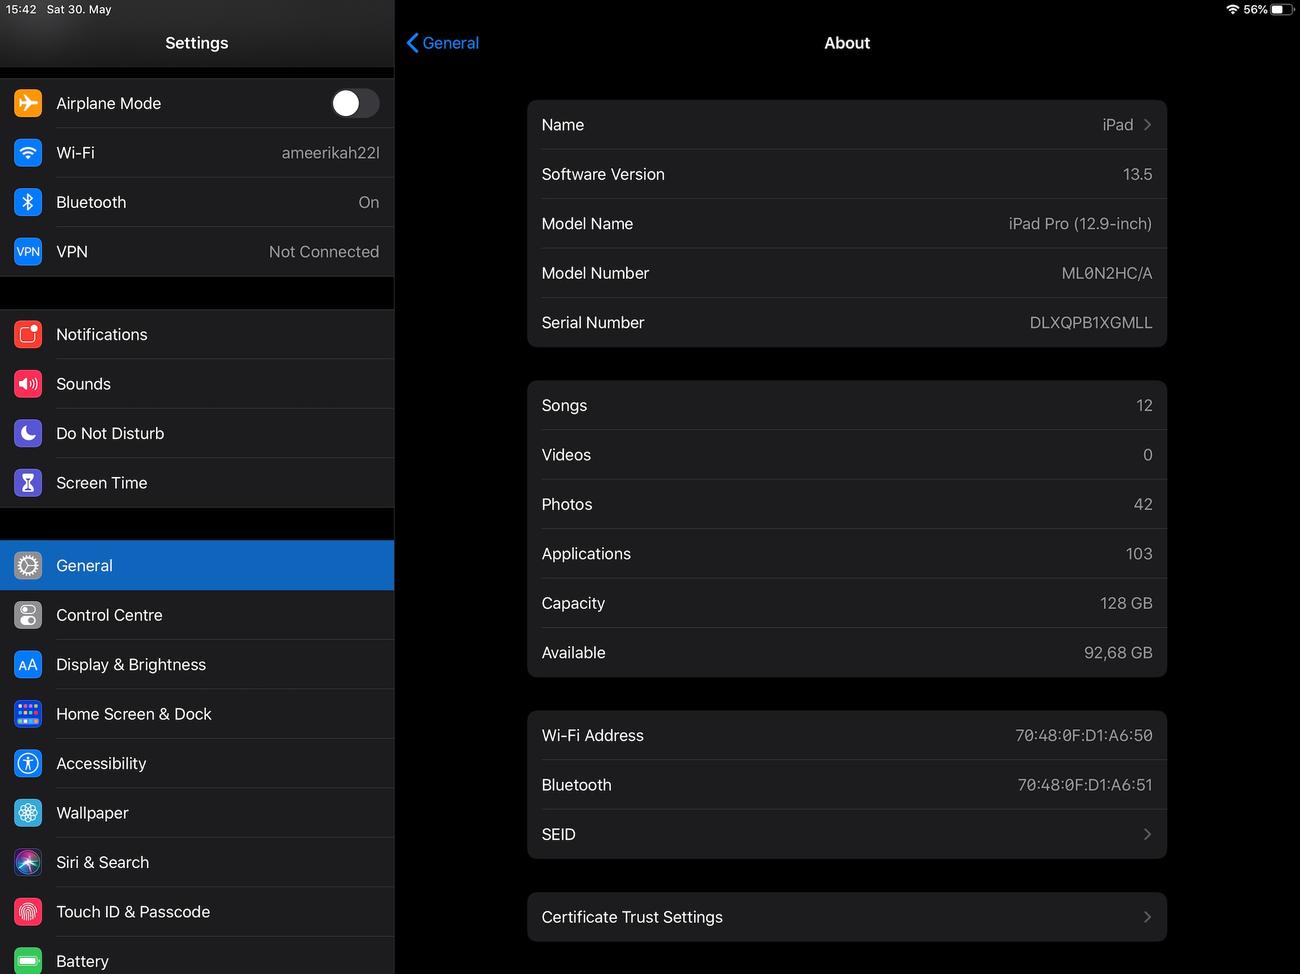
Task: Open VPN settings
Action: 197,252
